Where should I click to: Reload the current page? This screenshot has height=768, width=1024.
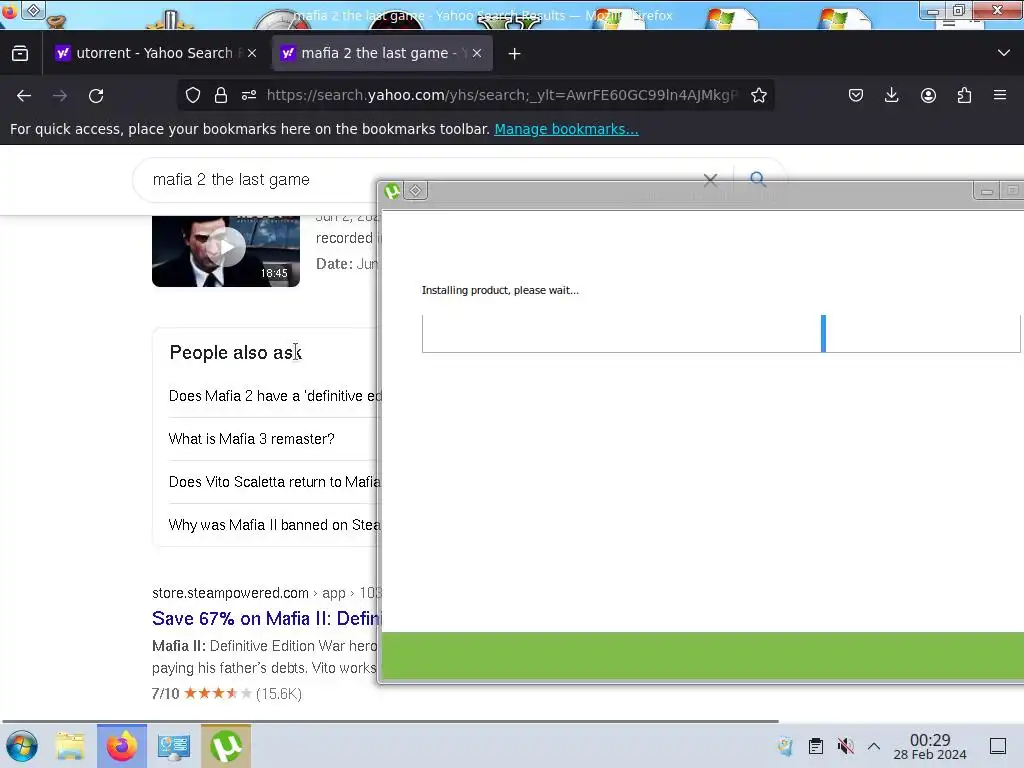tap(96, 96)
